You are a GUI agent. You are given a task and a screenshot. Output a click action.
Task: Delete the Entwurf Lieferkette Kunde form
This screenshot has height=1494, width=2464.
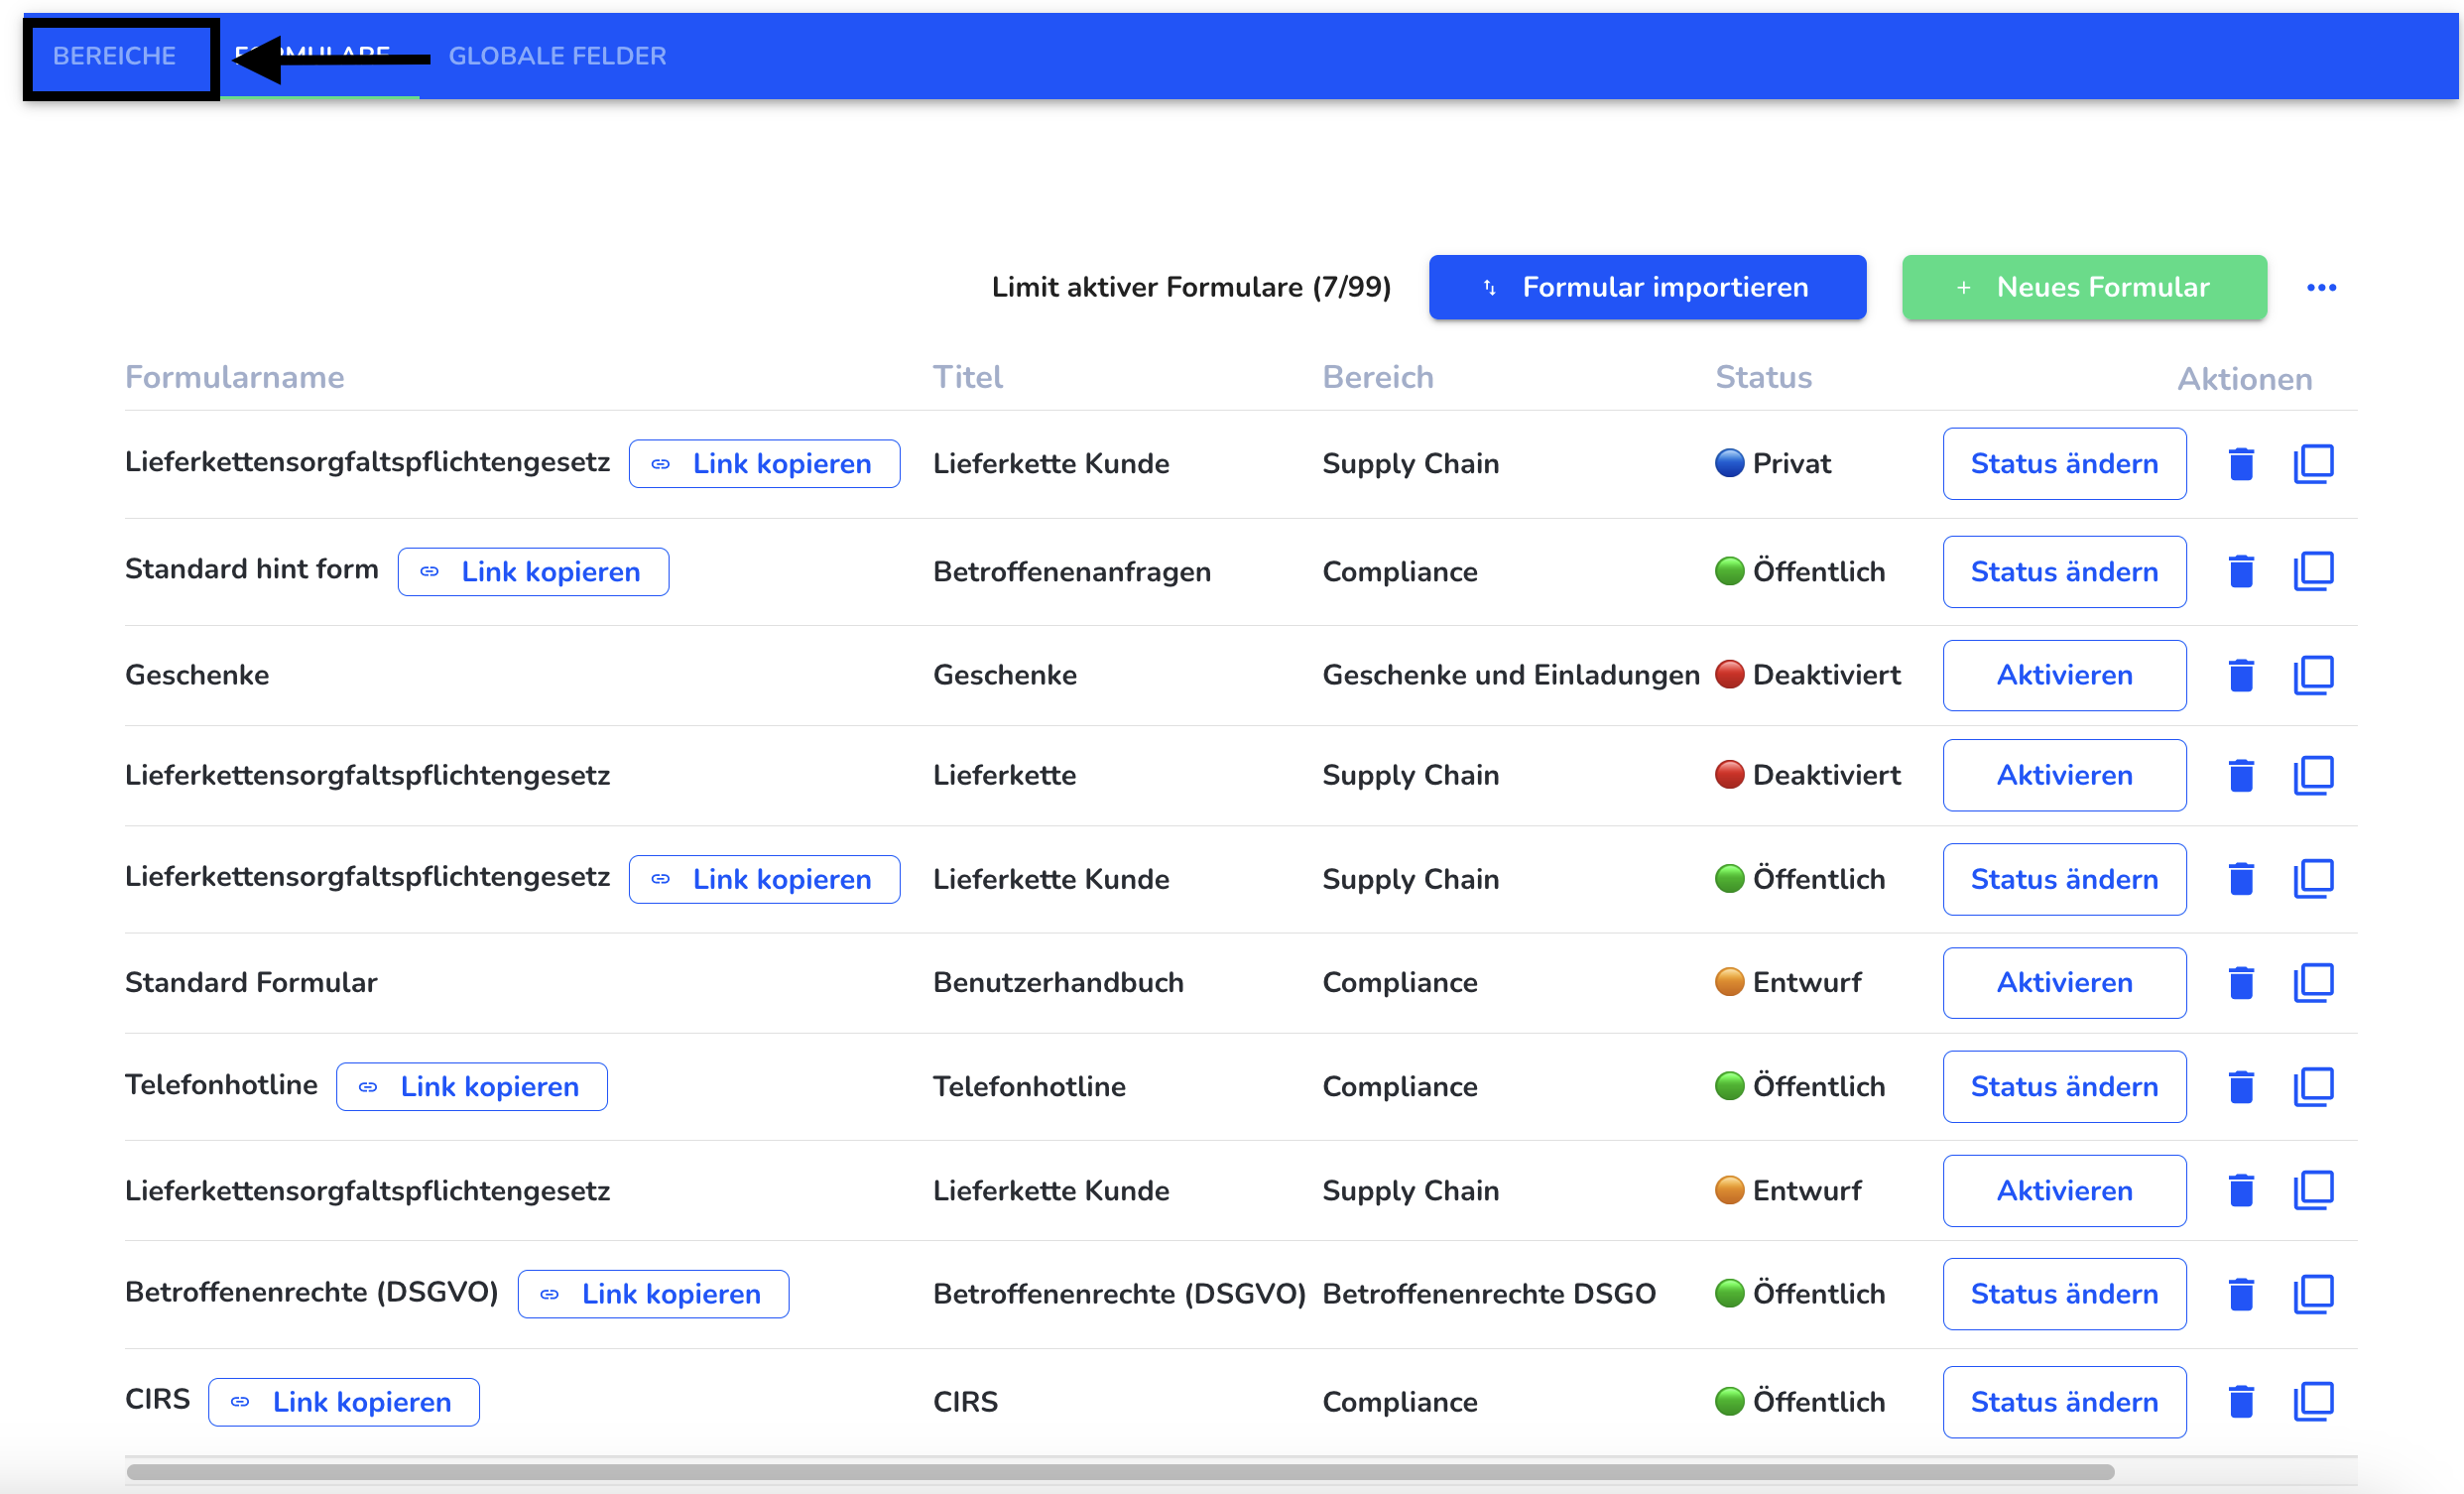[2241, 1191]
